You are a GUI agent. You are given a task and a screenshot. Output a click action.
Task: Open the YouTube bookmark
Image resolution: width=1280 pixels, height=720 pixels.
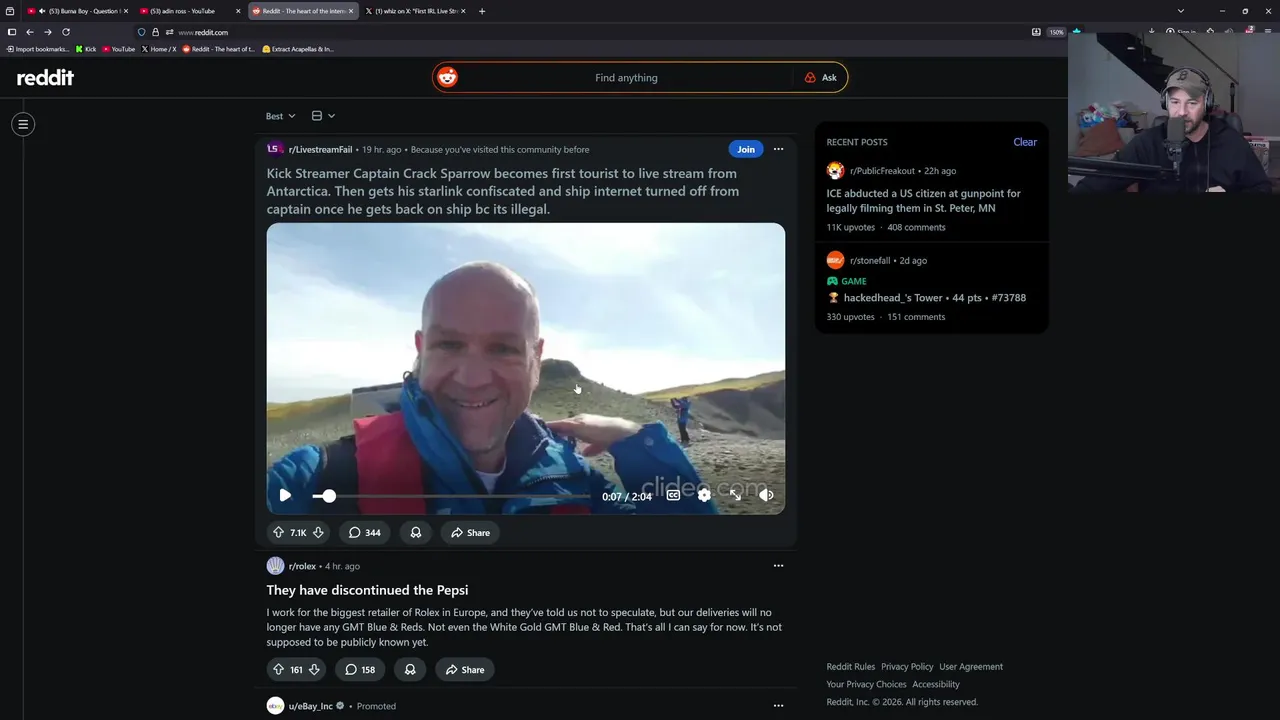pyautogui.click(x=119, y=49)
